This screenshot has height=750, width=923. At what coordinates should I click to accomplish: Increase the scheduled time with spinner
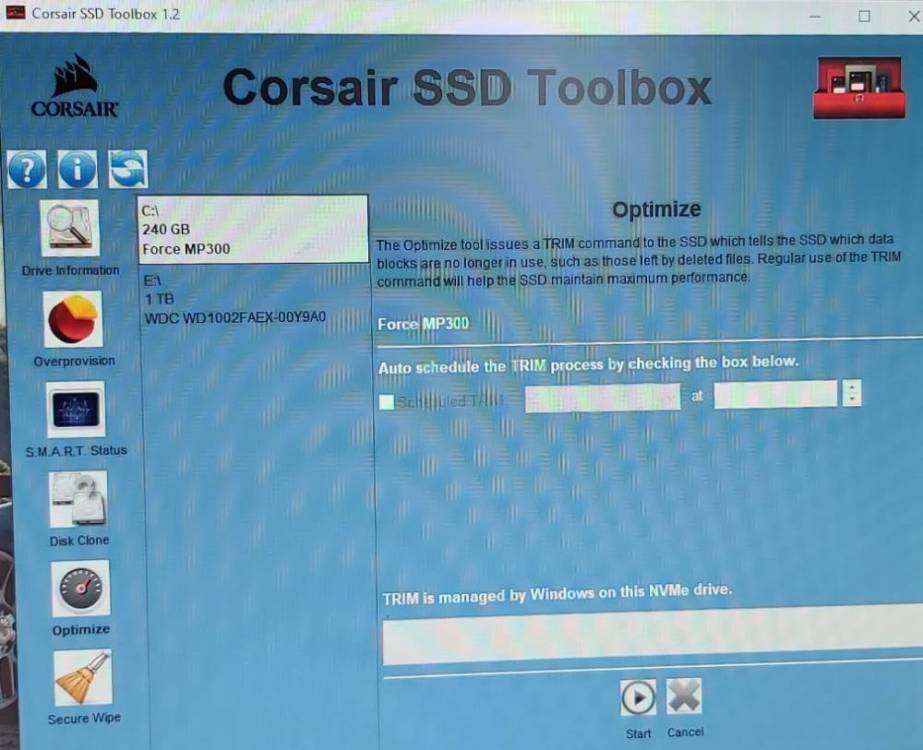tap(852, 386)
